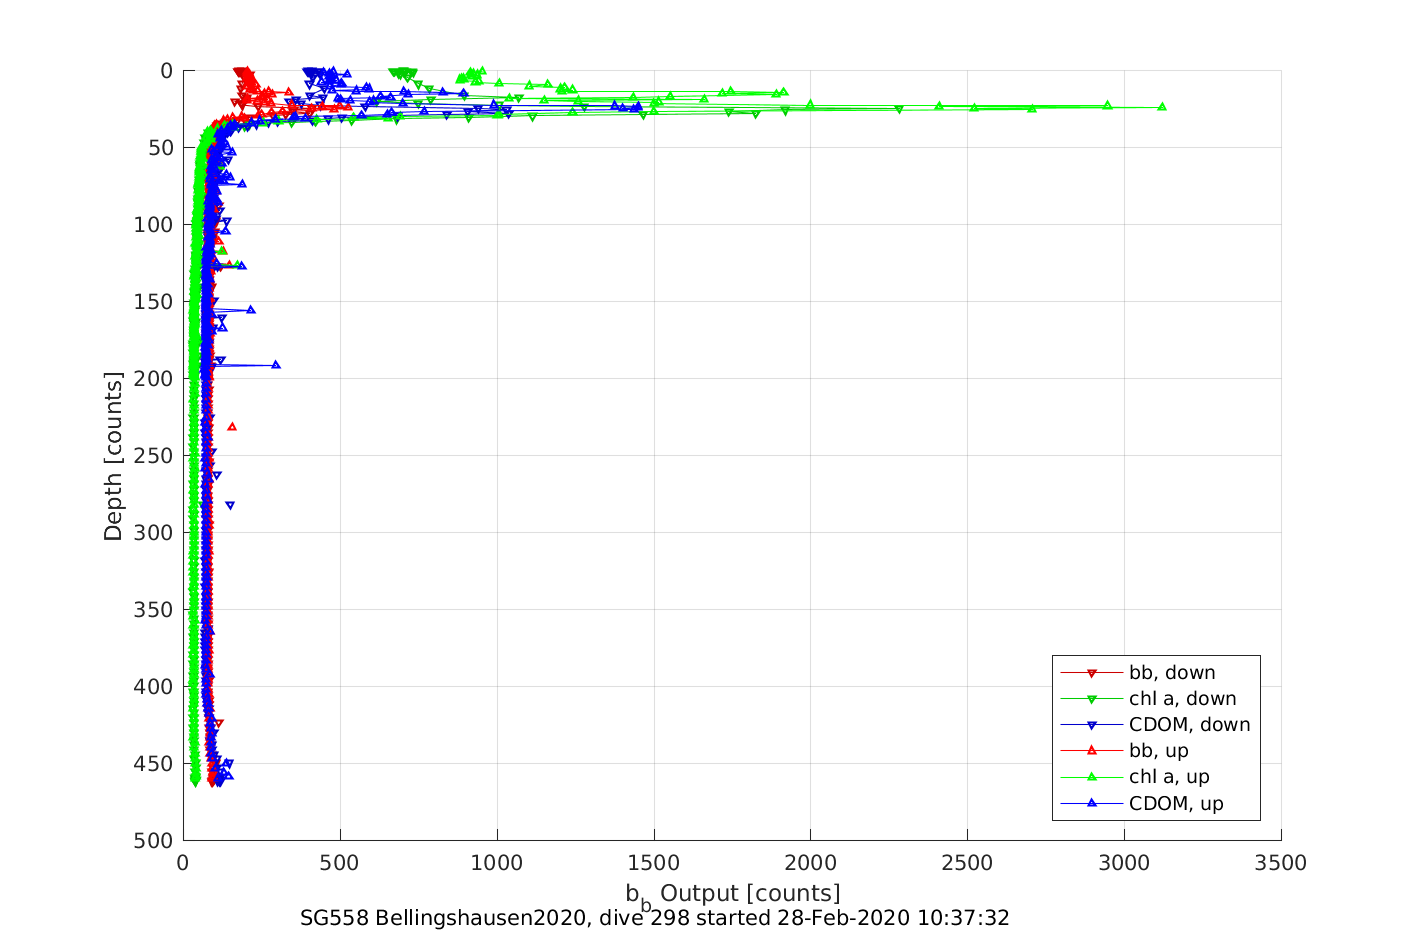This screenshot has width=1417, height=945.
Task: Click the isolated red up-triangle near depth 230
Action: [x=232, y=427]
